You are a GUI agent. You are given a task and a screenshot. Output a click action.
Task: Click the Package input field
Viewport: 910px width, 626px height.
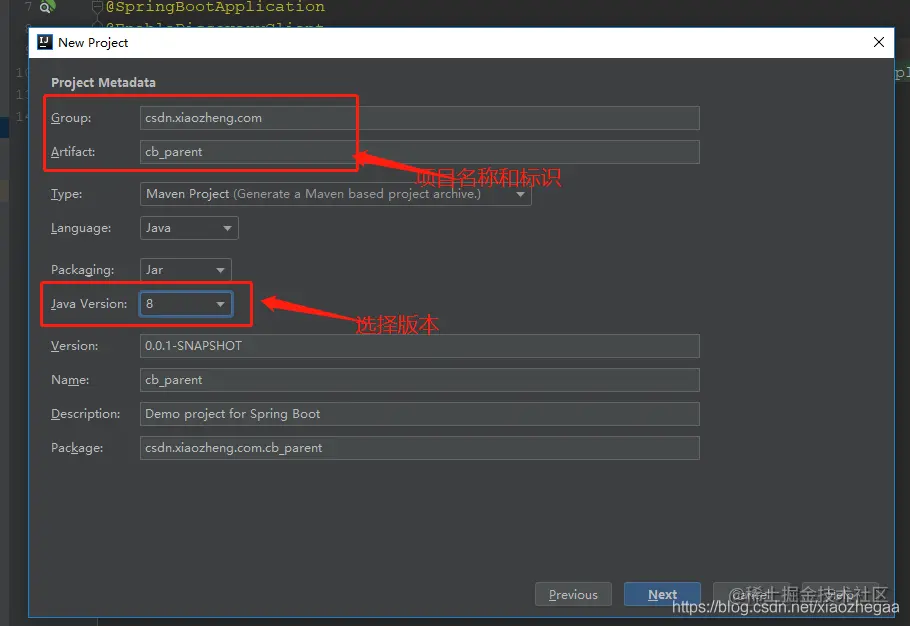pyautogui.click(x=419, y=448)
